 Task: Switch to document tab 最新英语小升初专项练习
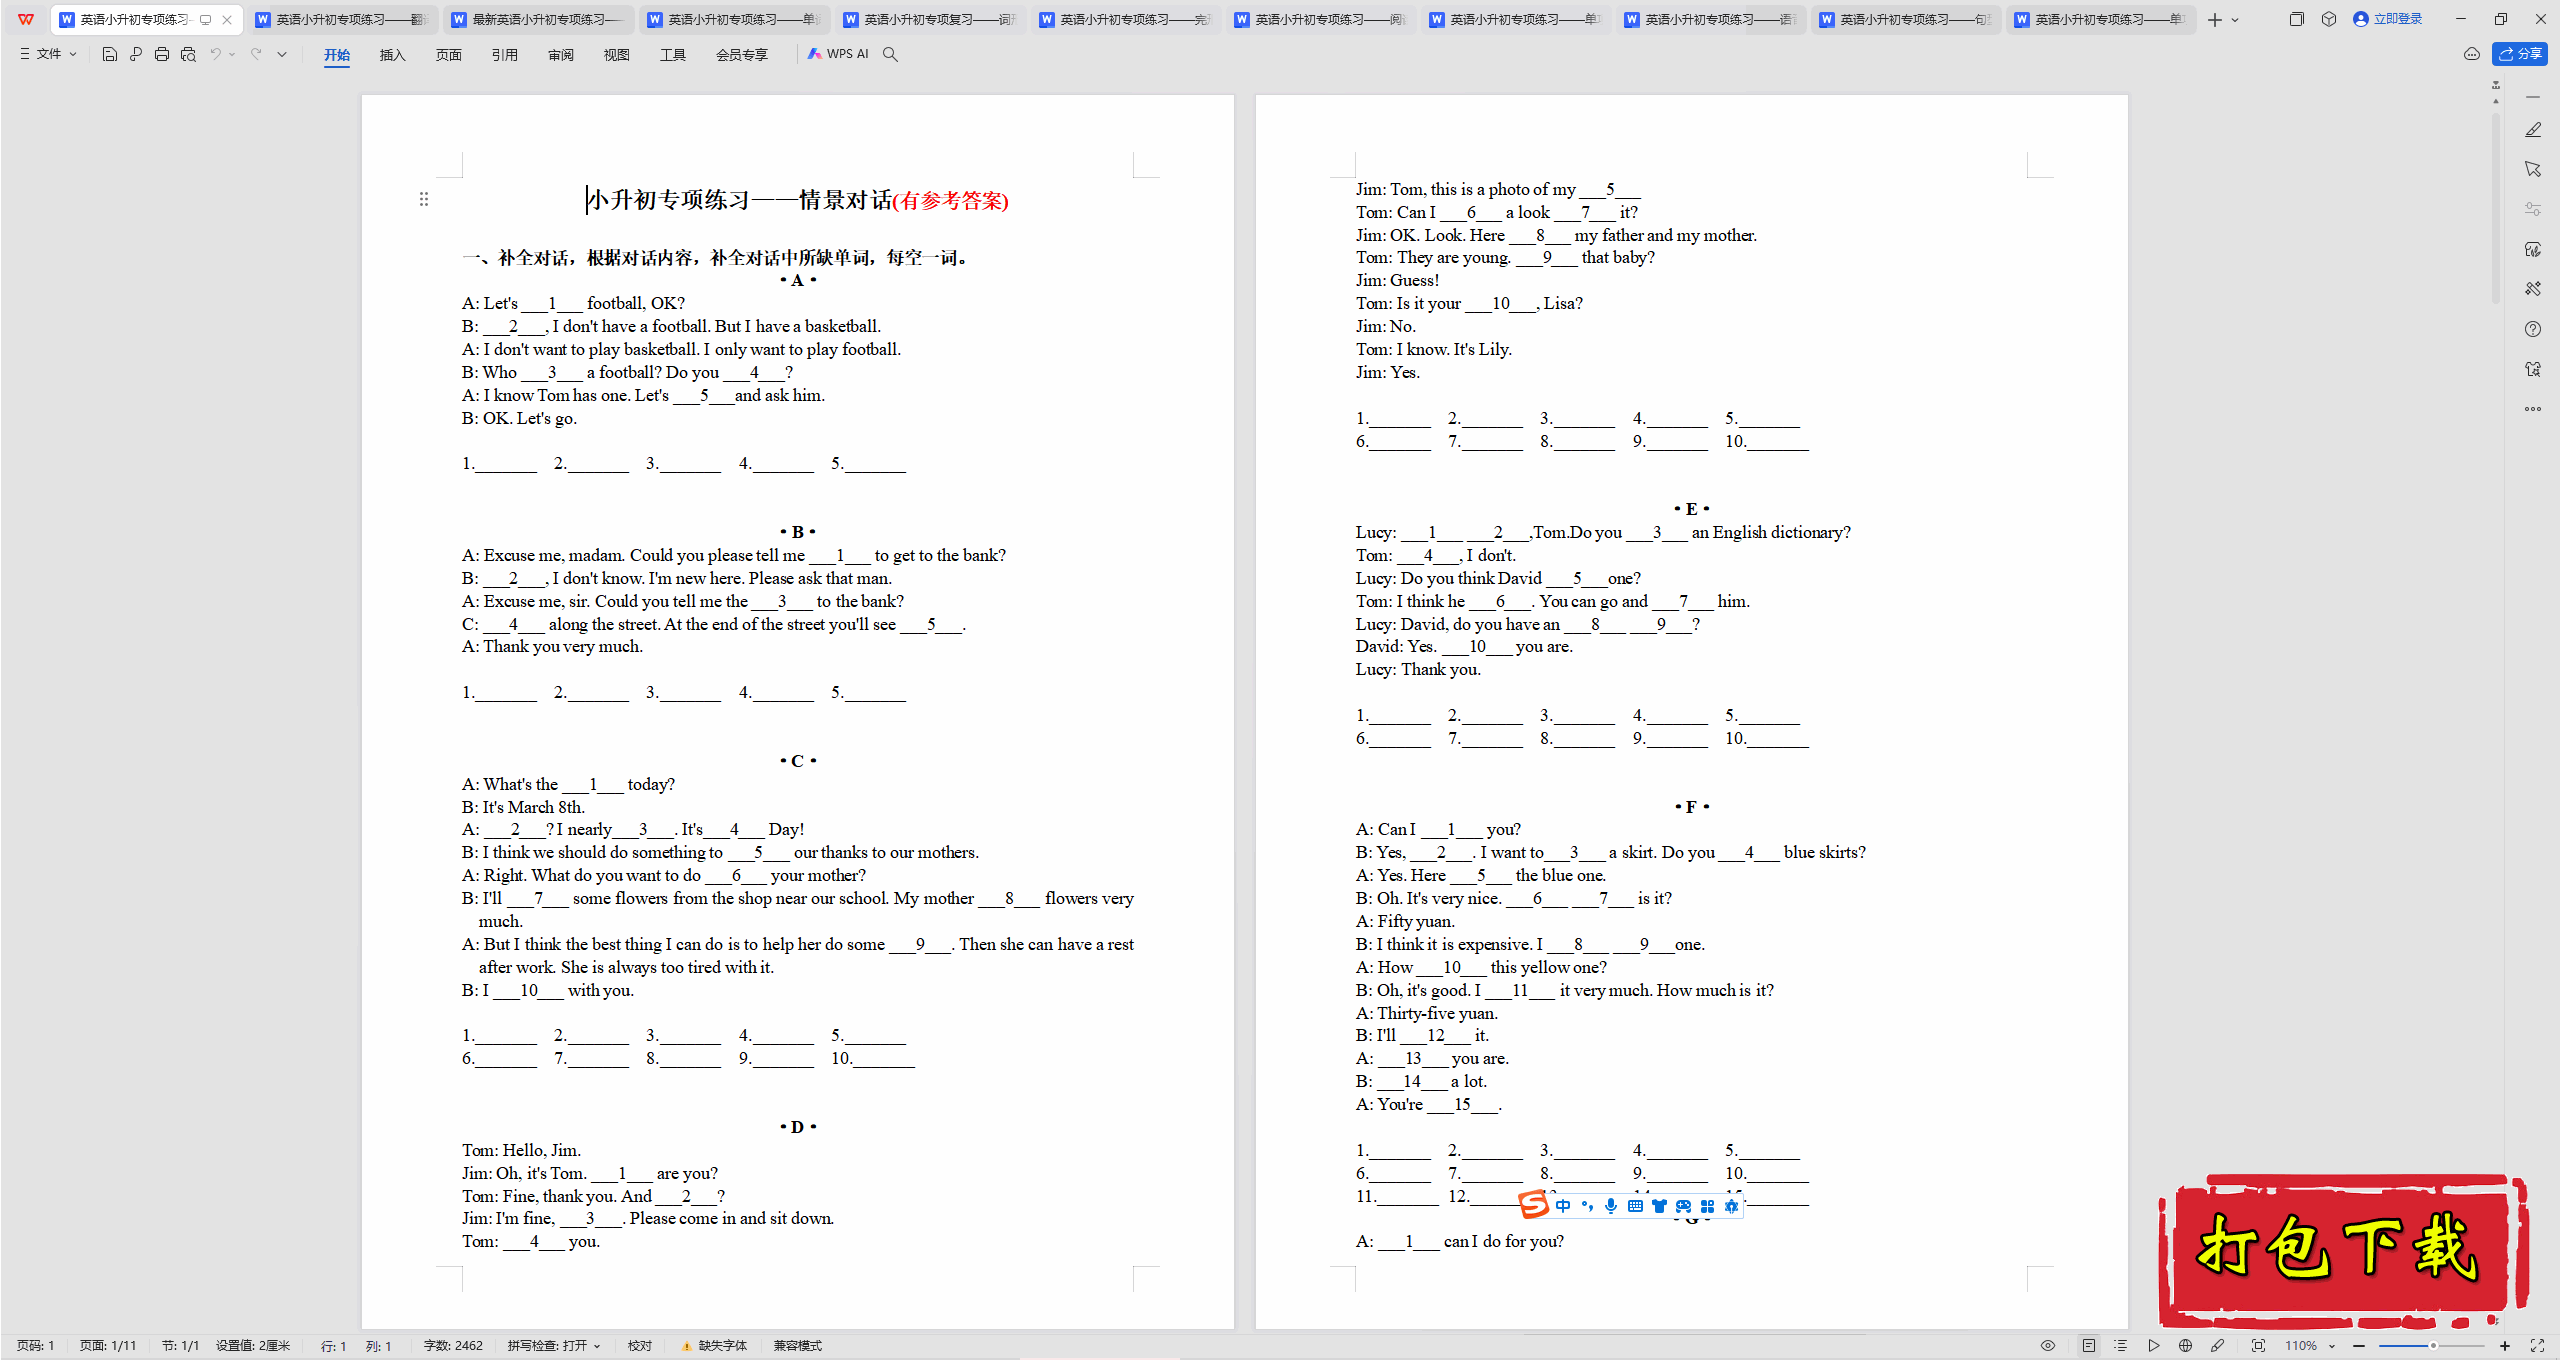(537, 20)
